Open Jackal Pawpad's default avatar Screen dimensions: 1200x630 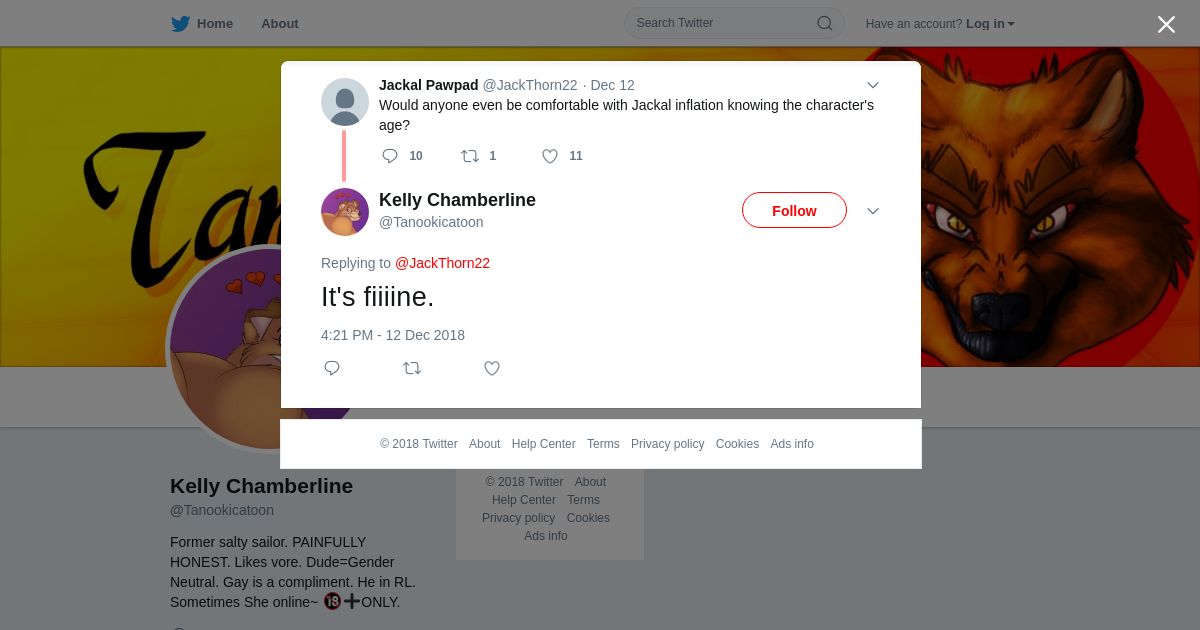[x=345, y=102]
